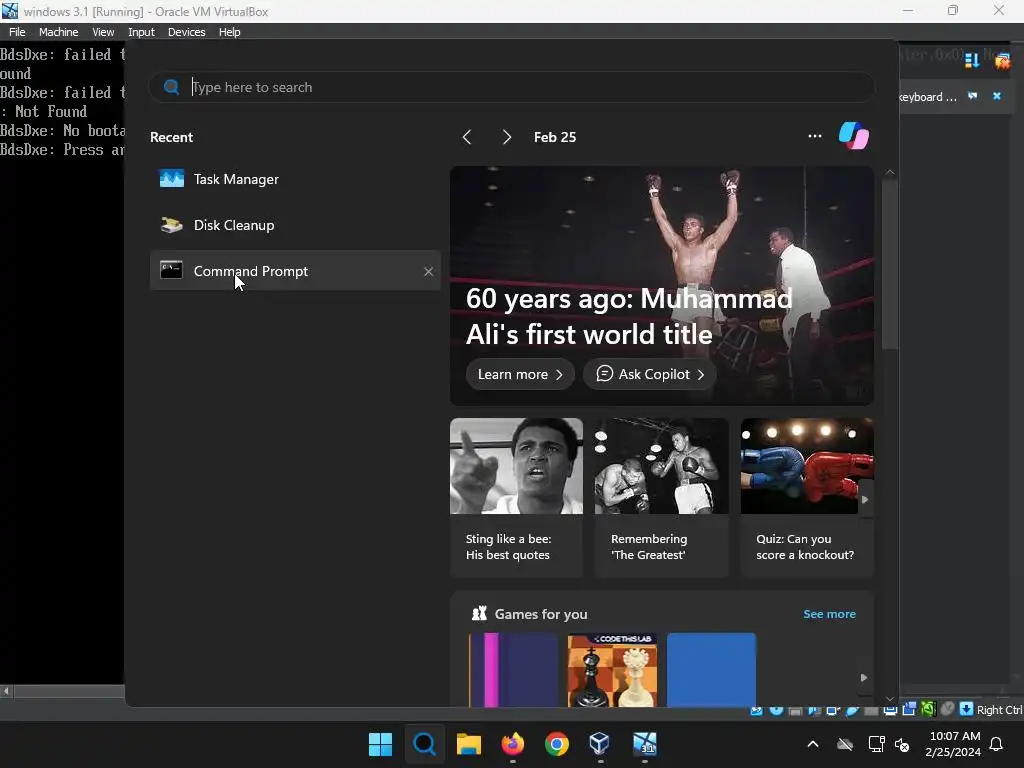Switch to the windows 3.1 VM taskbar icon
The height and width of the screenshot is (768, 1024).
pyautogui.click(x=645, y=744)
